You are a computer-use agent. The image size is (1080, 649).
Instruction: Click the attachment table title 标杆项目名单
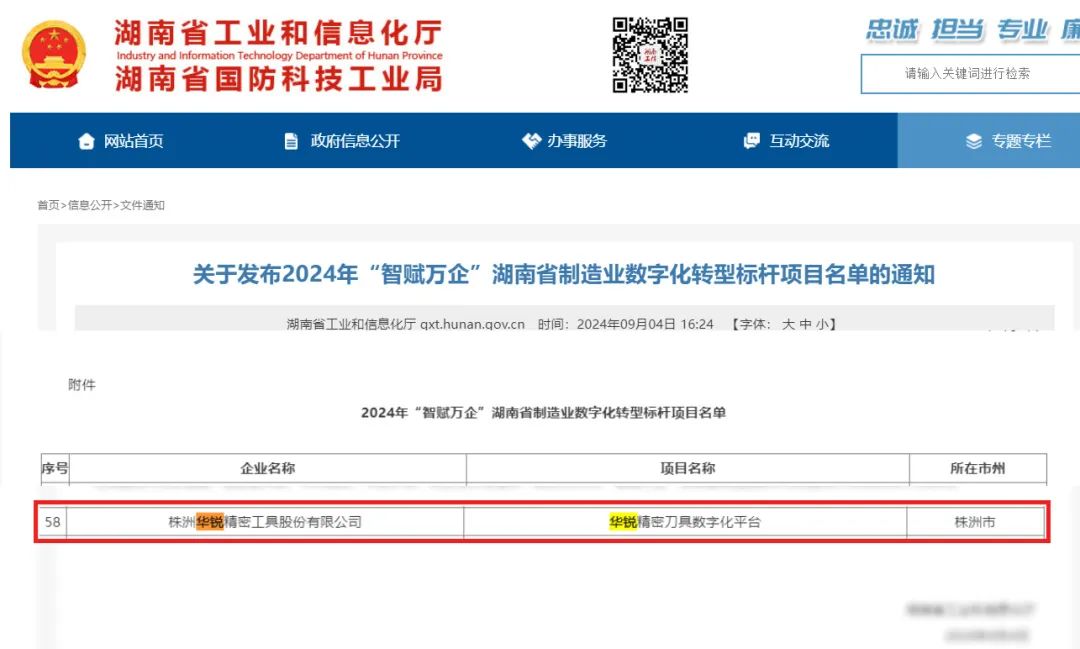pyautogui.click(x=543, y=413)
